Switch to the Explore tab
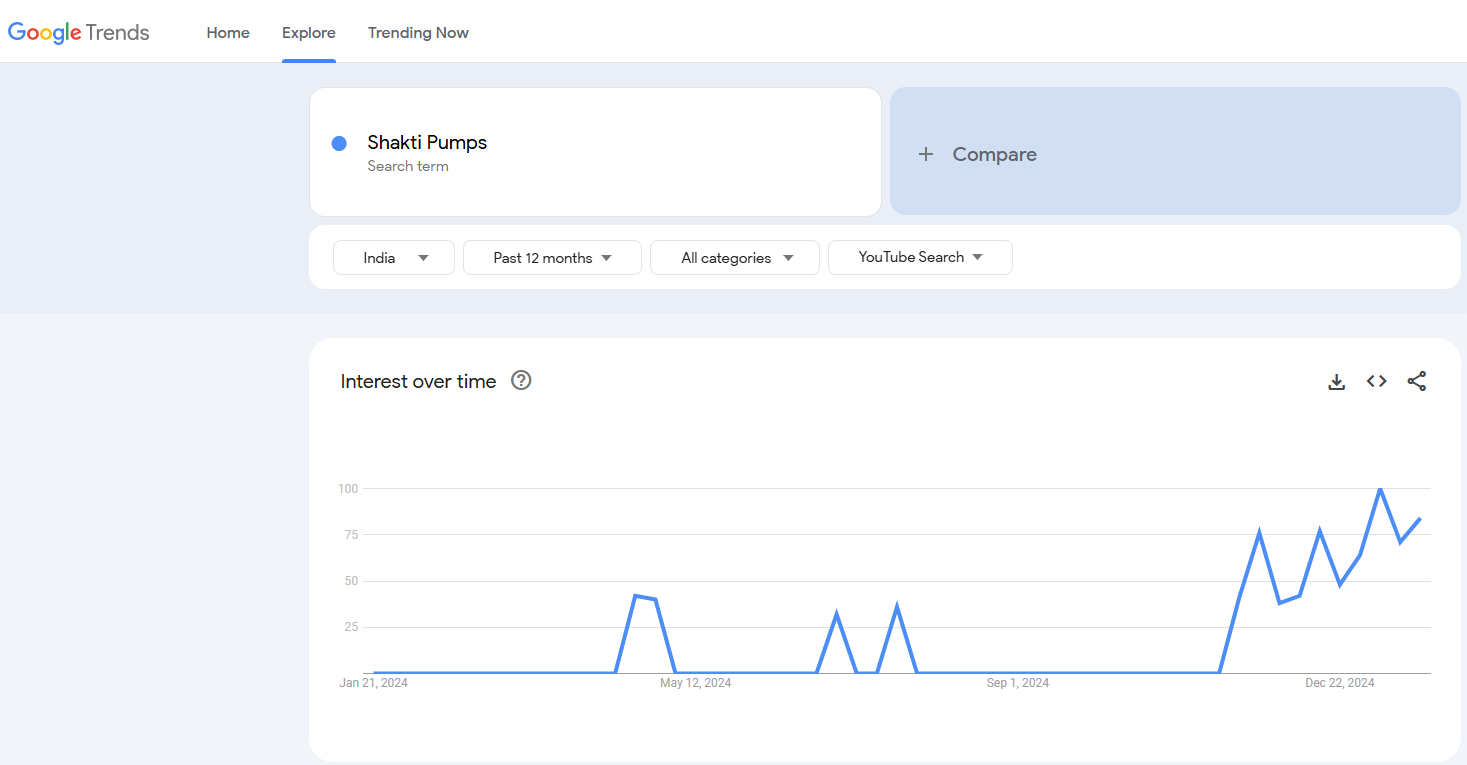 pyautogui.click(x=309, y=33)
